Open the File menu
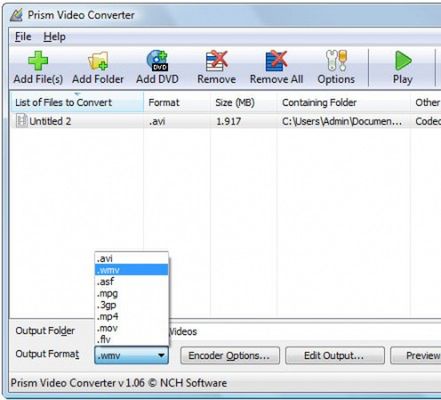 point(23,37)
